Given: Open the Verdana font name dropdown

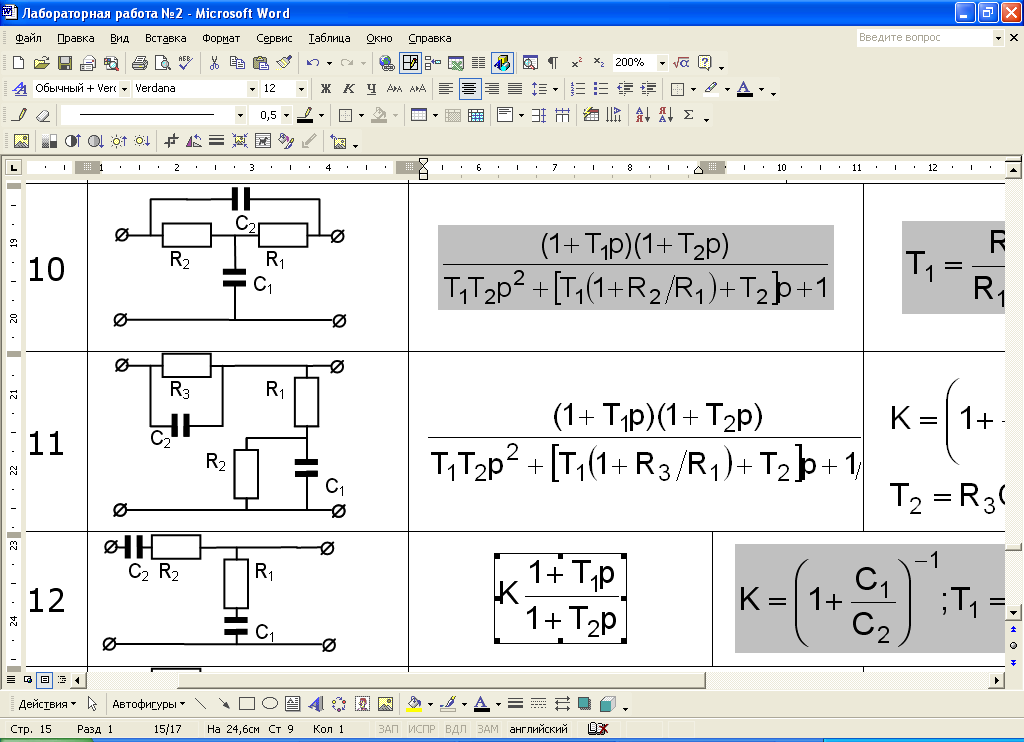Looking at the screenshot, I should click(252, 89).
